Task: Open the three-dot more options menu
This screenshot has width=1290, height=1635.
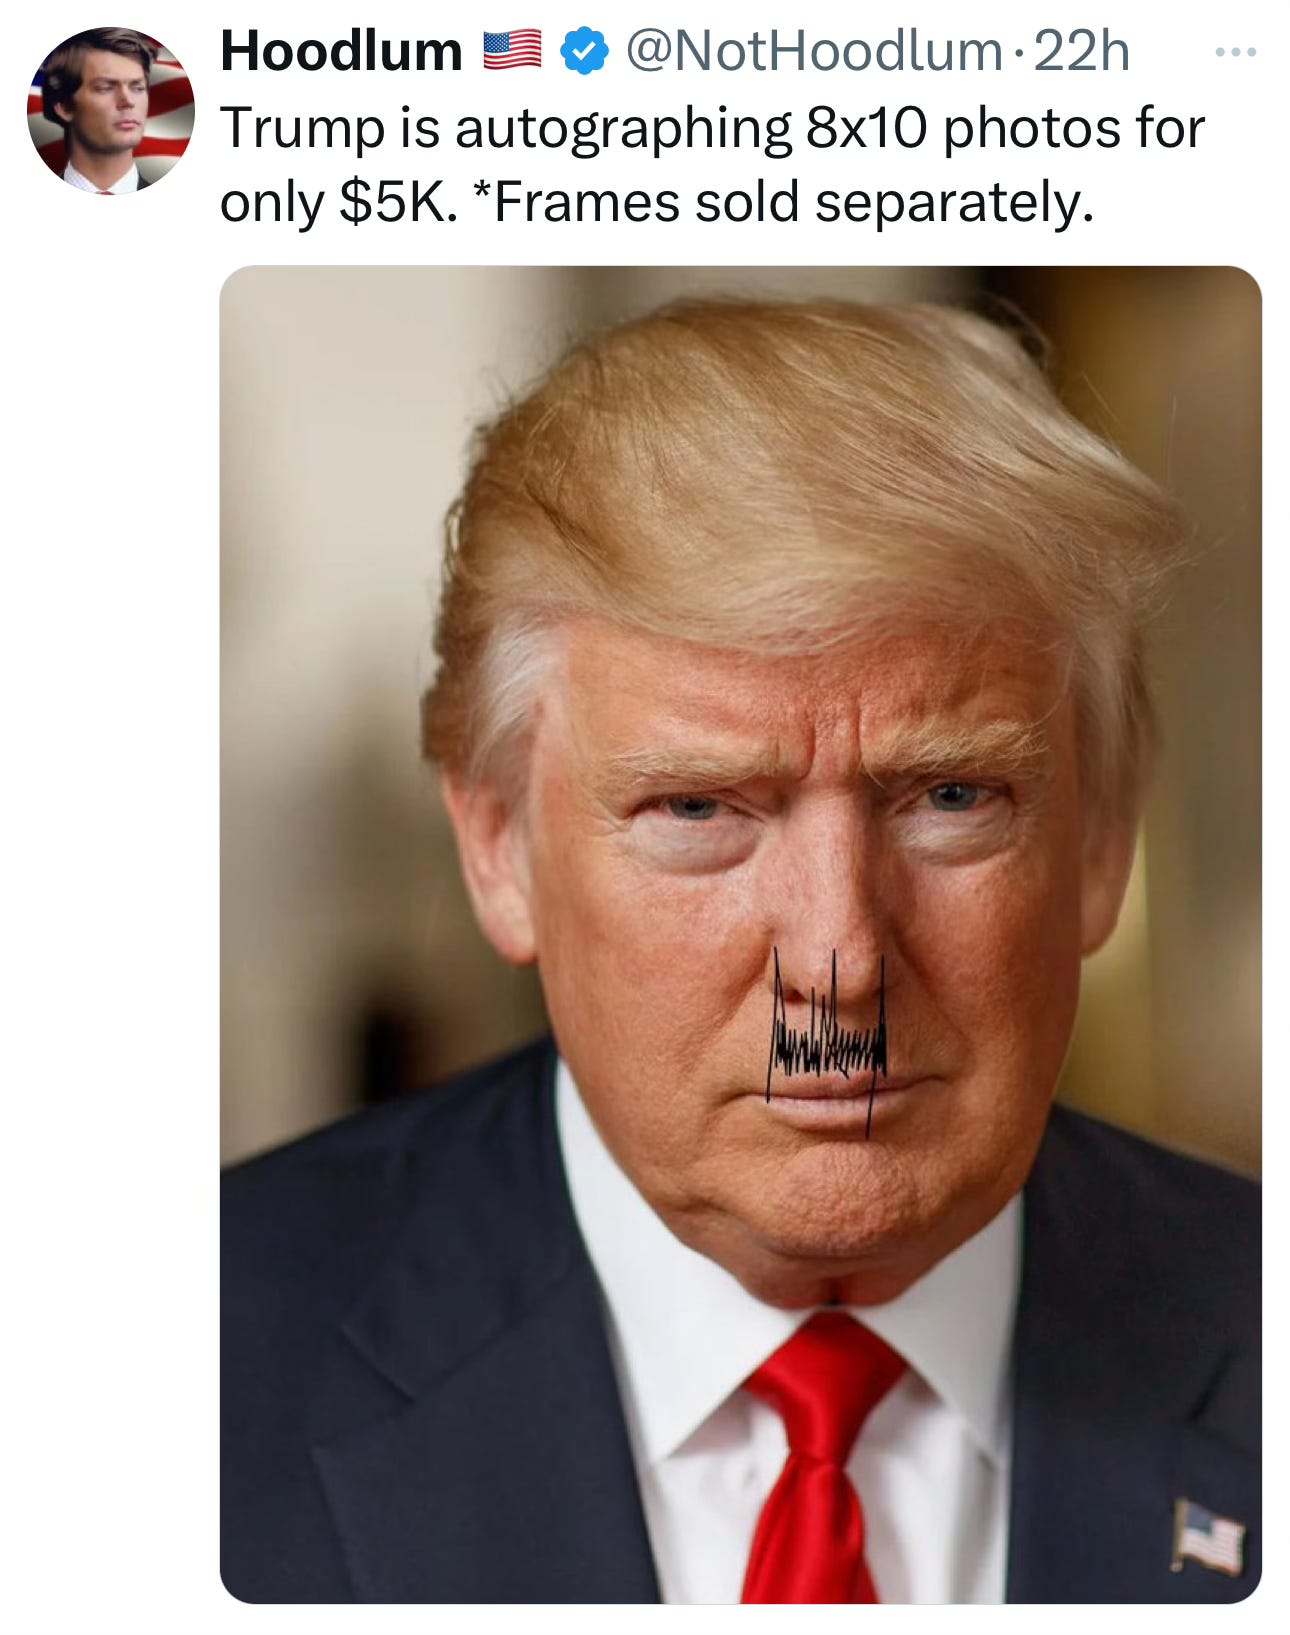Action: pyautogui.click(x=1236, y=52)
